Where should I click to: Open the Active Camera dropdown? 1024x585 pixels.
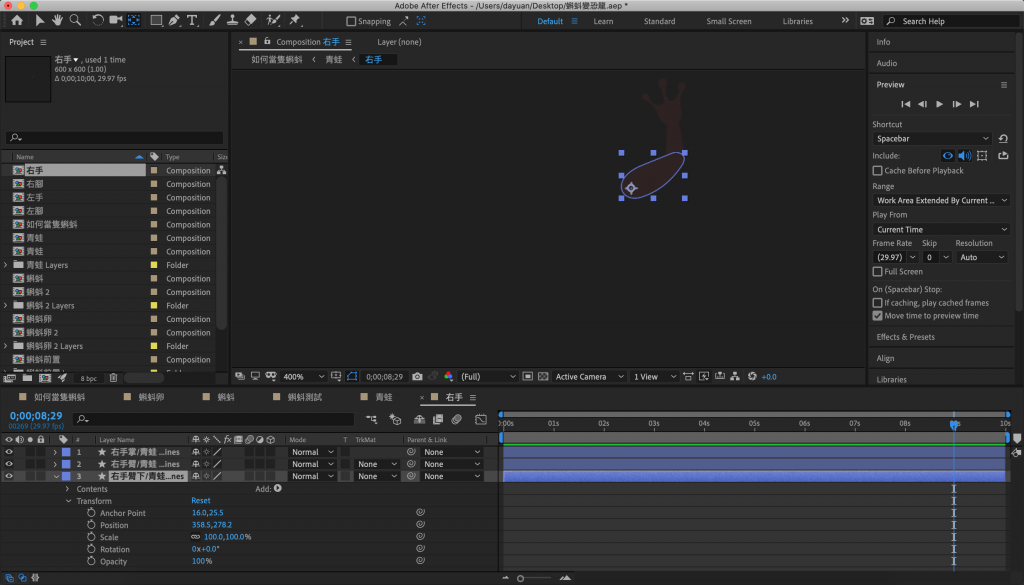click(x=589, y=377)
